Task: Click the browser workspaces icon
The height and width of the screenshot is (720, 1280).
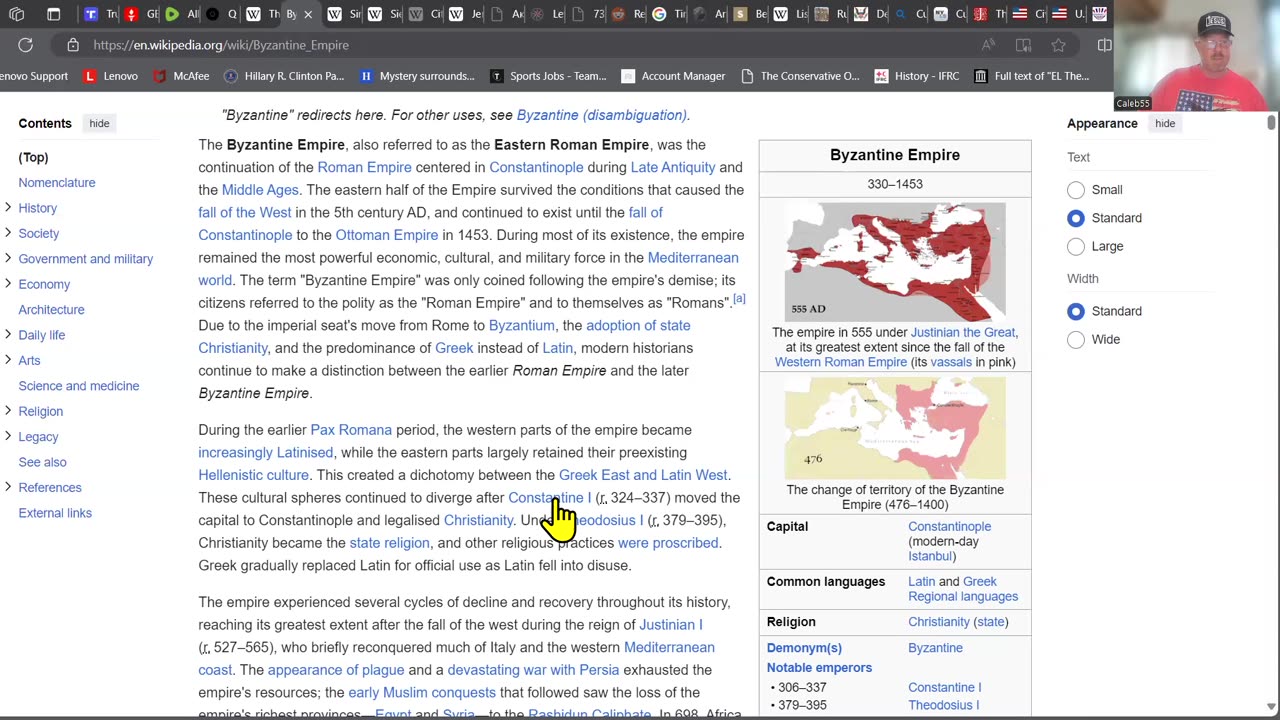Action: [17, 14]
